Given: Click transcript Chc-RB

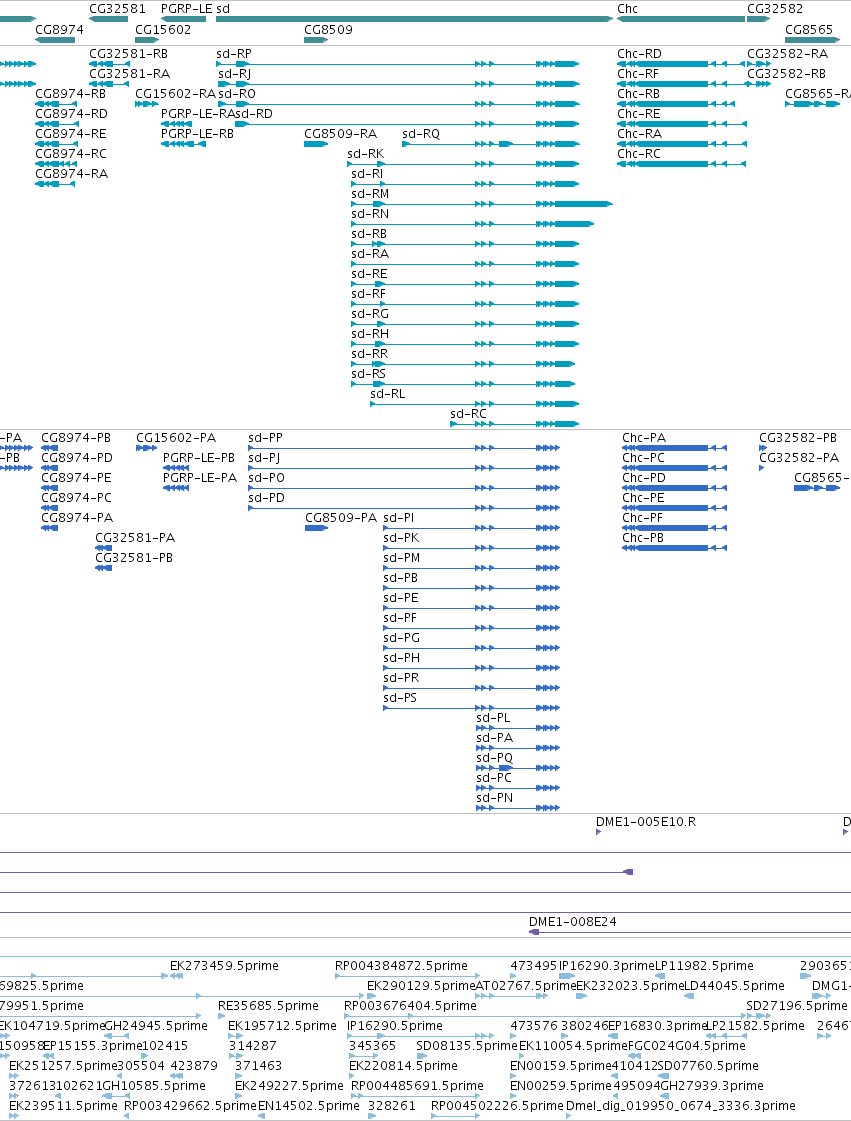Looking at the screenshot, I should [676, 104].
